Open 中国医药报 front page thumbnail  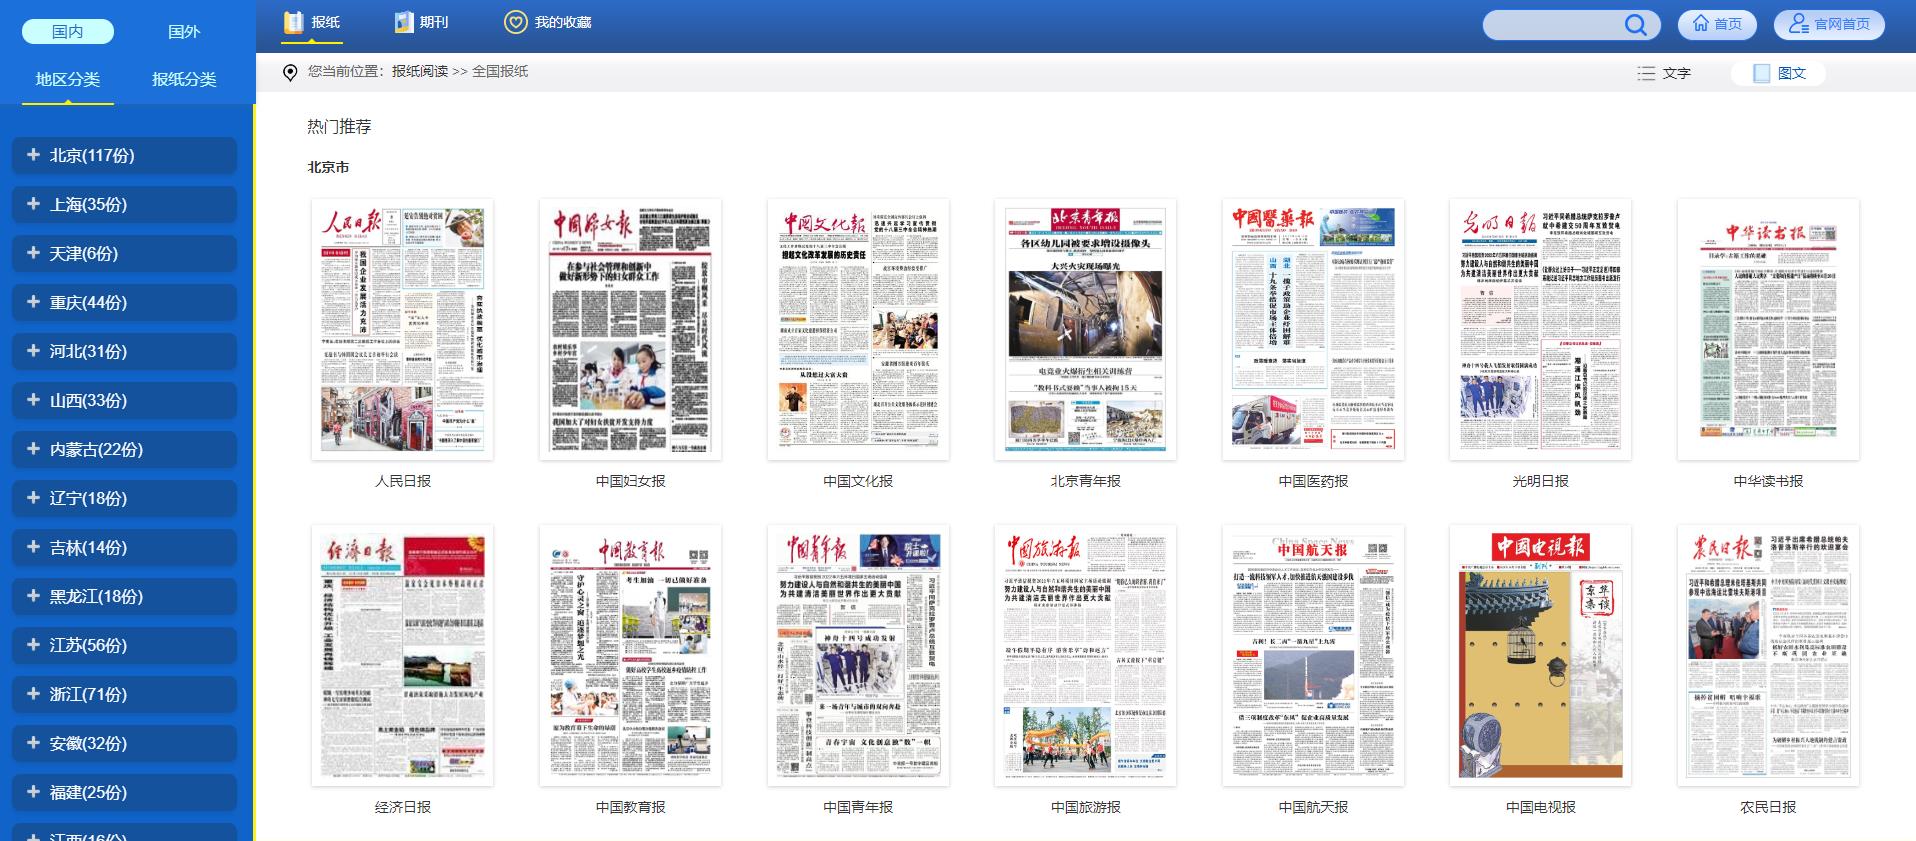pos(1313,329)
